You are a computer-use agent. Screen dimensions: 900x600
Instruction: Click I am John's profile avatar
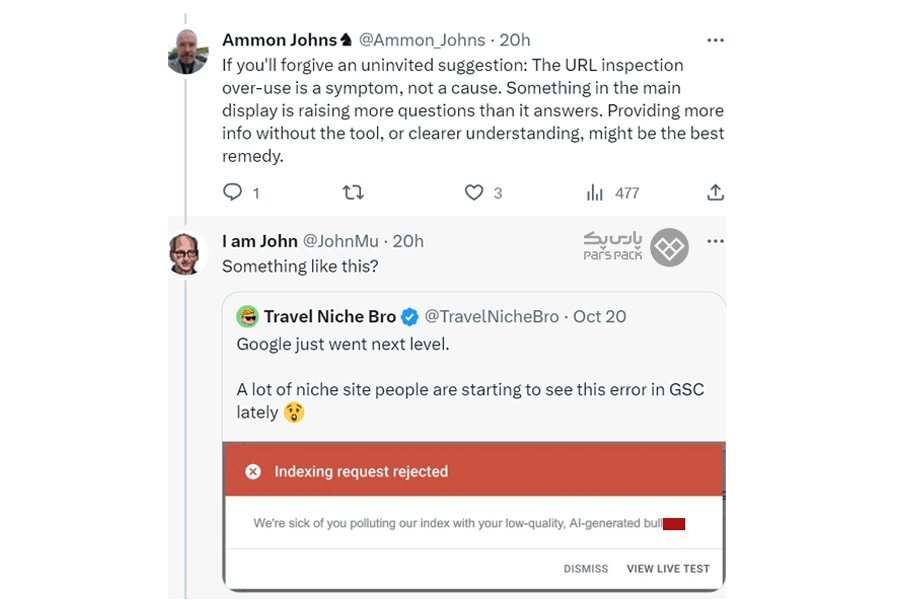pos(187,253)
